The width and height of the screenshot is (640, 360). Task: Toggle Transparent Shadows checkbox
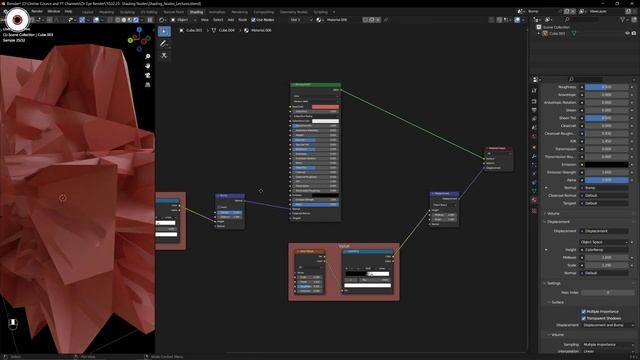(x=584, y=318)
